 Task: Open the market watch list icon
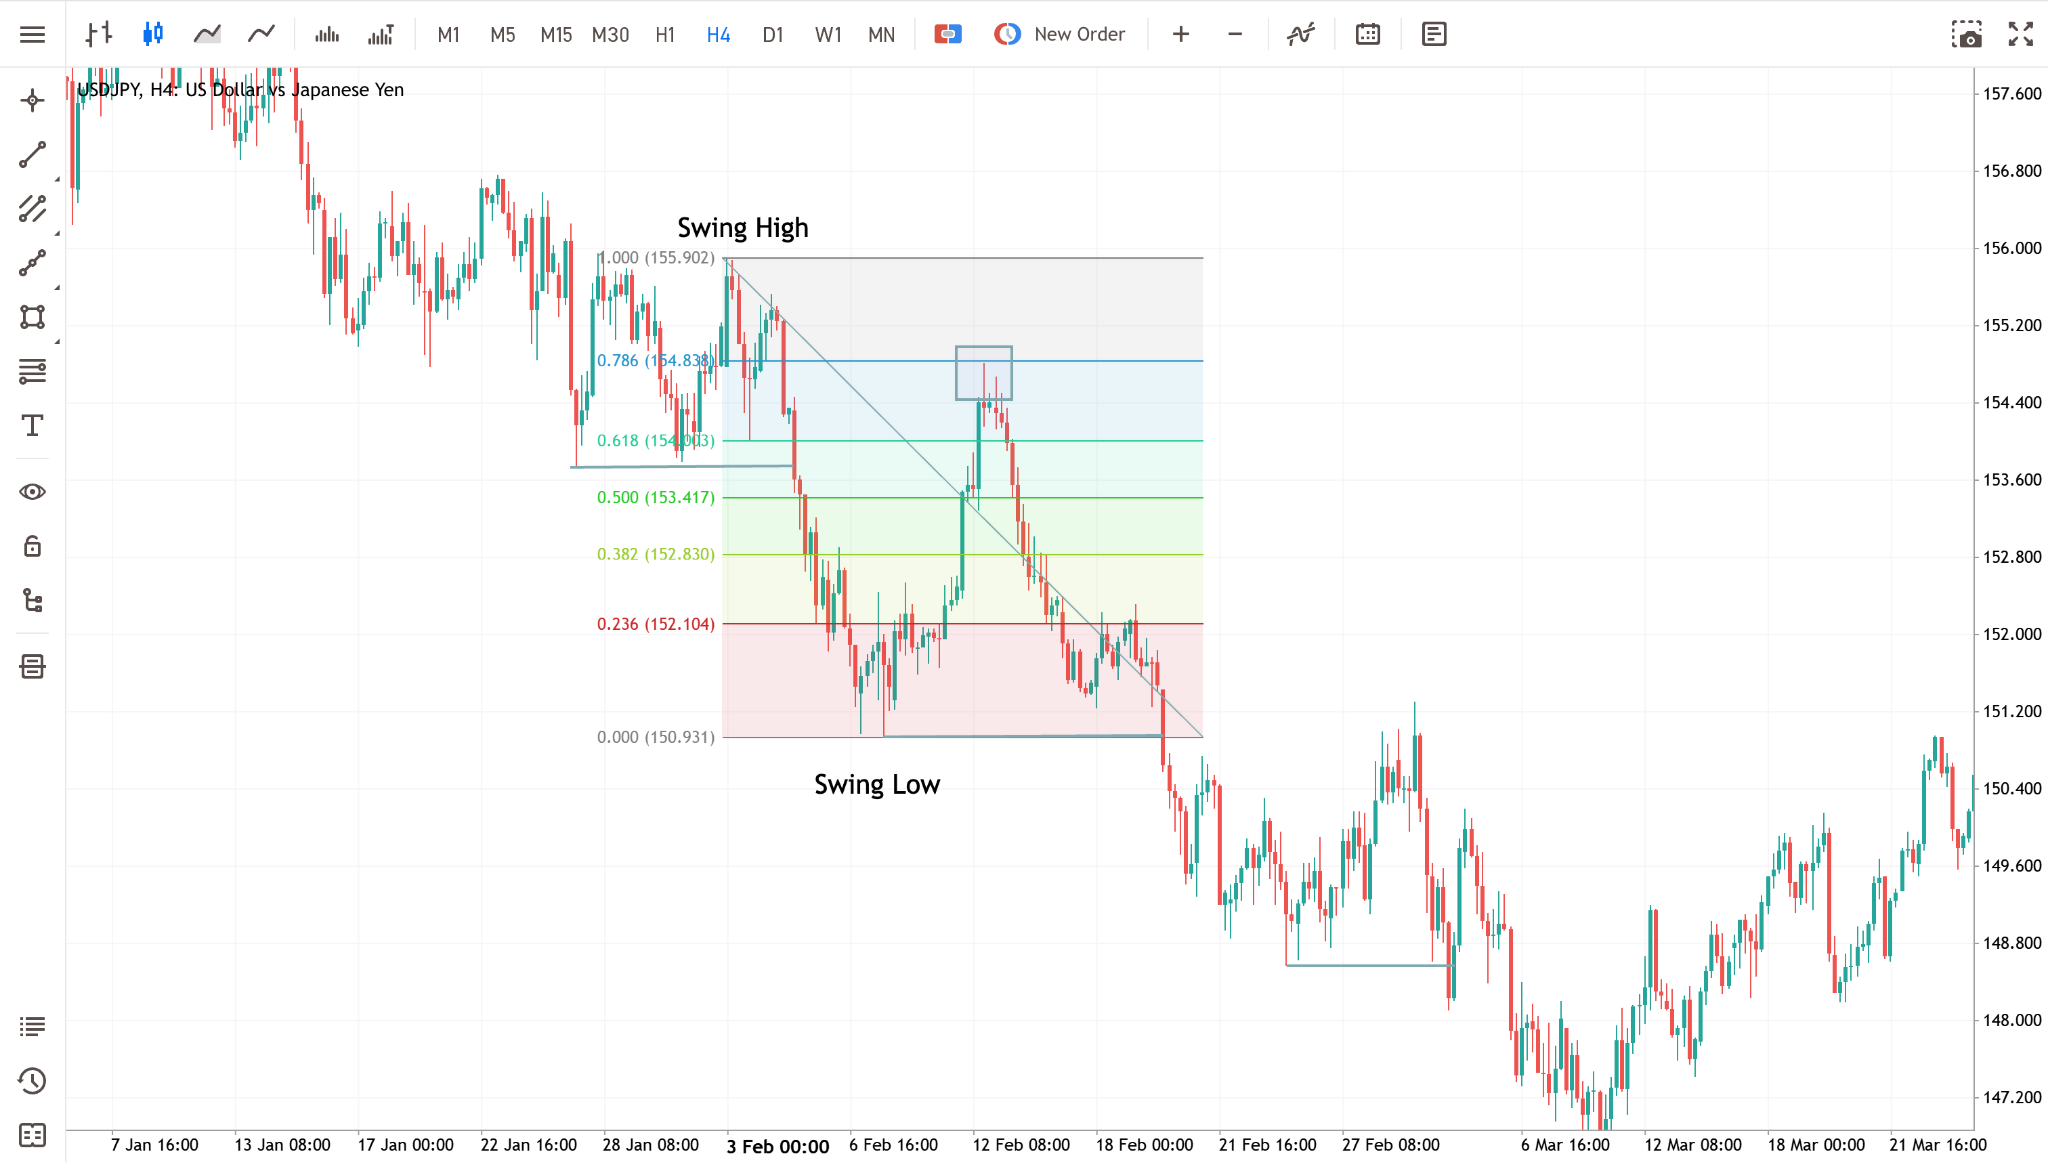[x=32, y=1026]
